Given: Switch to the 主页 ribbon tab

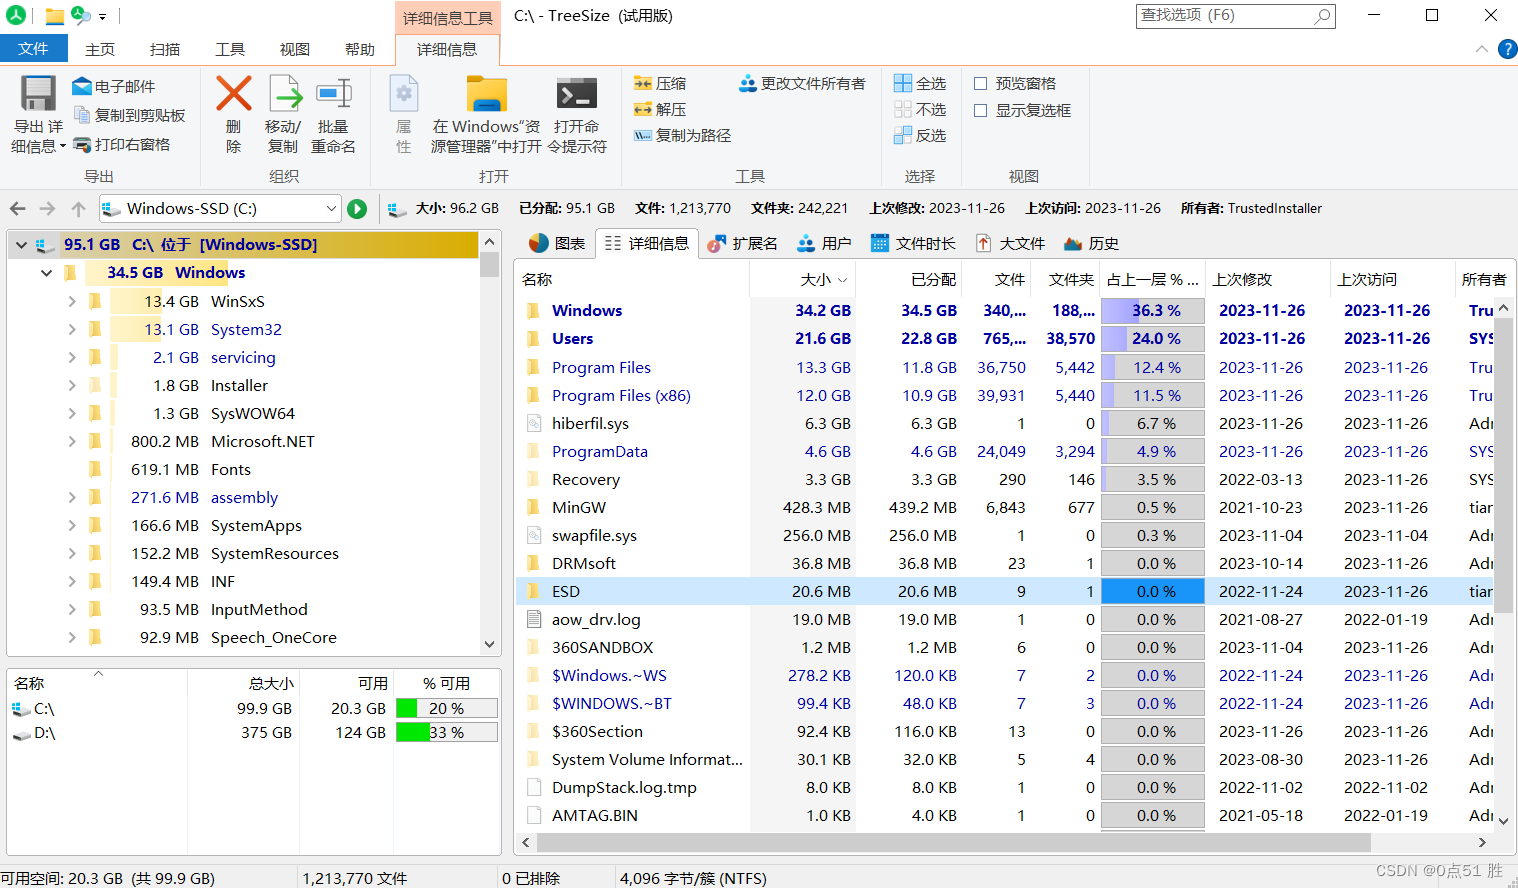Looking at the screenshot, I should [100, 49].
